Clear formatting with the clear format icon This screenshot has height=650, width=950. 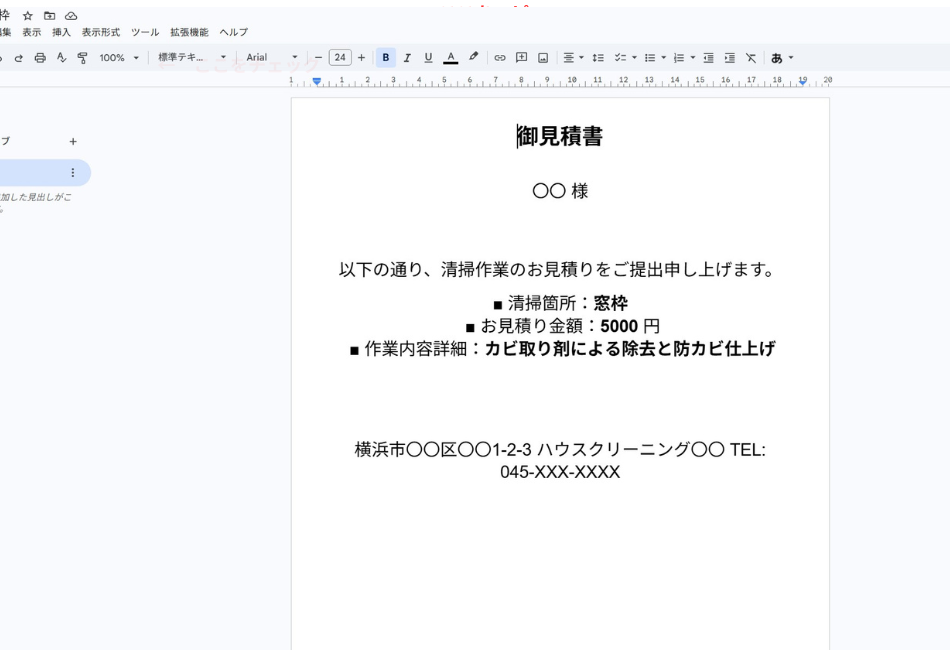[x=751, y=57]
